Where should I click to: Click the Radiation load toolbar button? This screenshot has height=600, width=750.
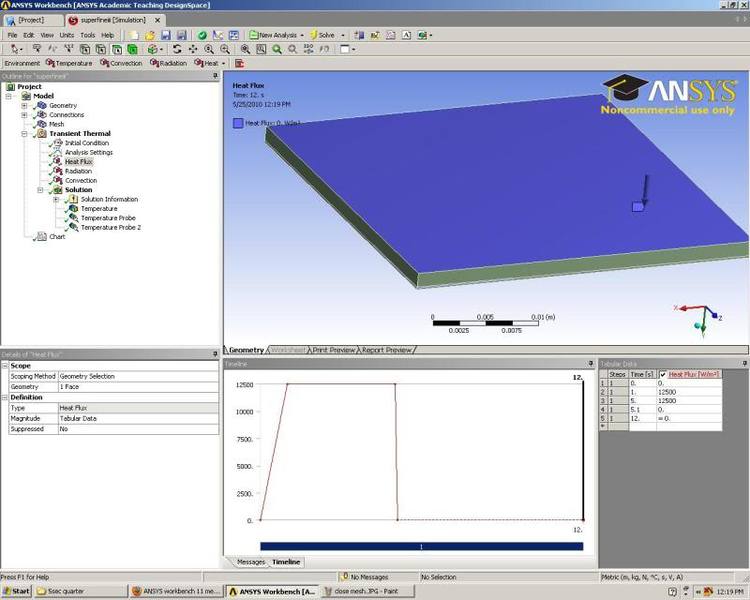(168, 63)
